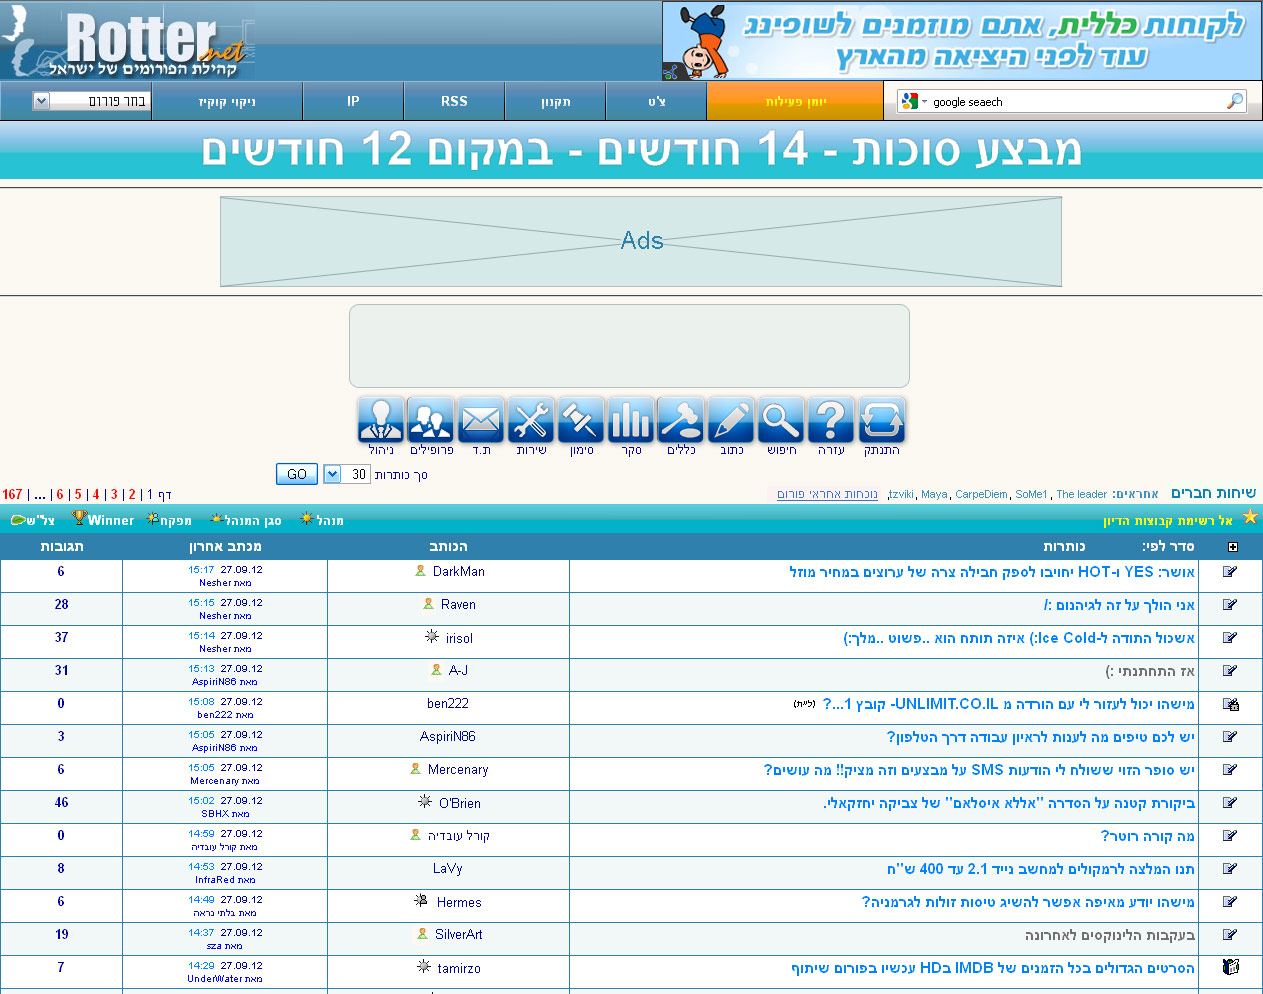The height and width of the screenshot is (994, 1263).
Task: Click the write (כתוב) pencil icon
Action: point(731,420)
